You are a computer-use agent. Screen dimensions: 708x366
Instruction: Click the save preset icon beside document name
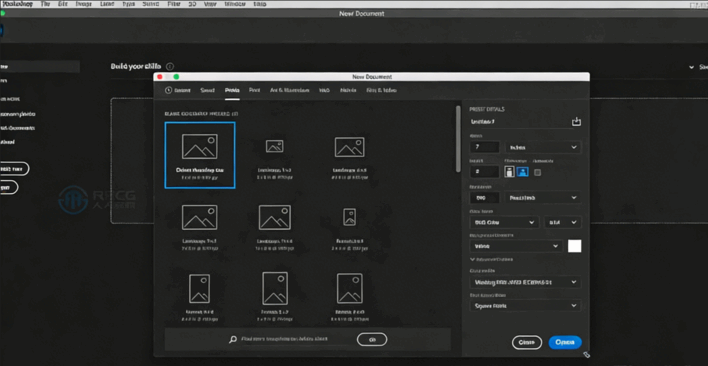(576, 122)
